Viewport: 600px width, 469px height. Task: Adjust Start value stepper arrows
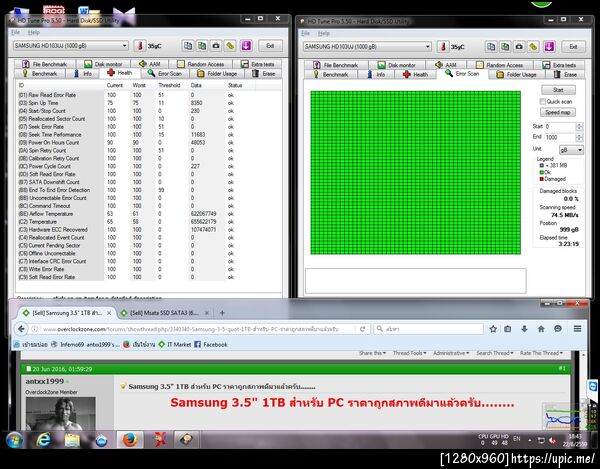[579, 126]
